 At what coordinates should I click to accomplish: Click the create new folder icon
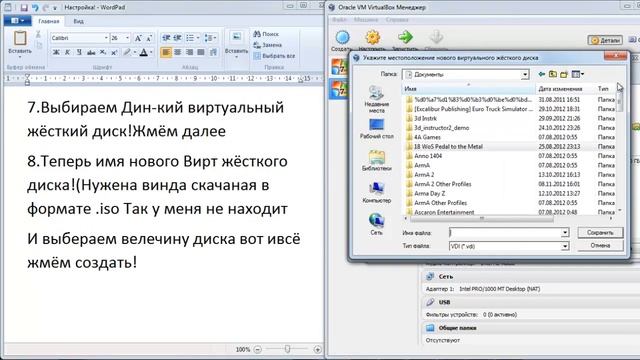click(x=564, y=74)
